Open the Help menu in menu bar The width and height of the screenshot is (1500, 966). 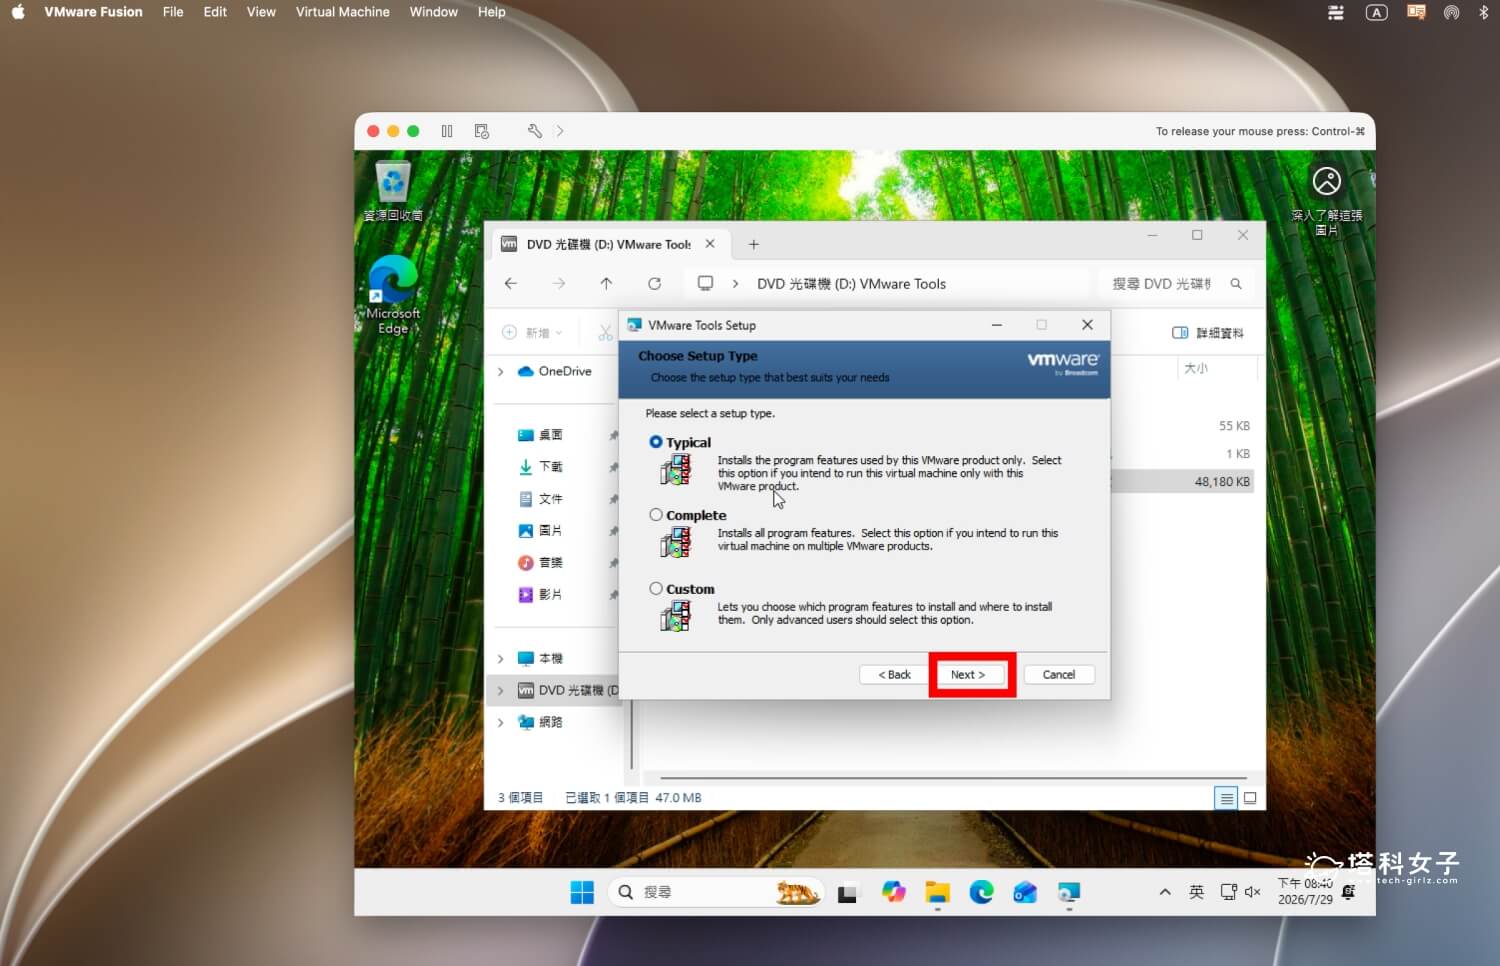(491, 12)
